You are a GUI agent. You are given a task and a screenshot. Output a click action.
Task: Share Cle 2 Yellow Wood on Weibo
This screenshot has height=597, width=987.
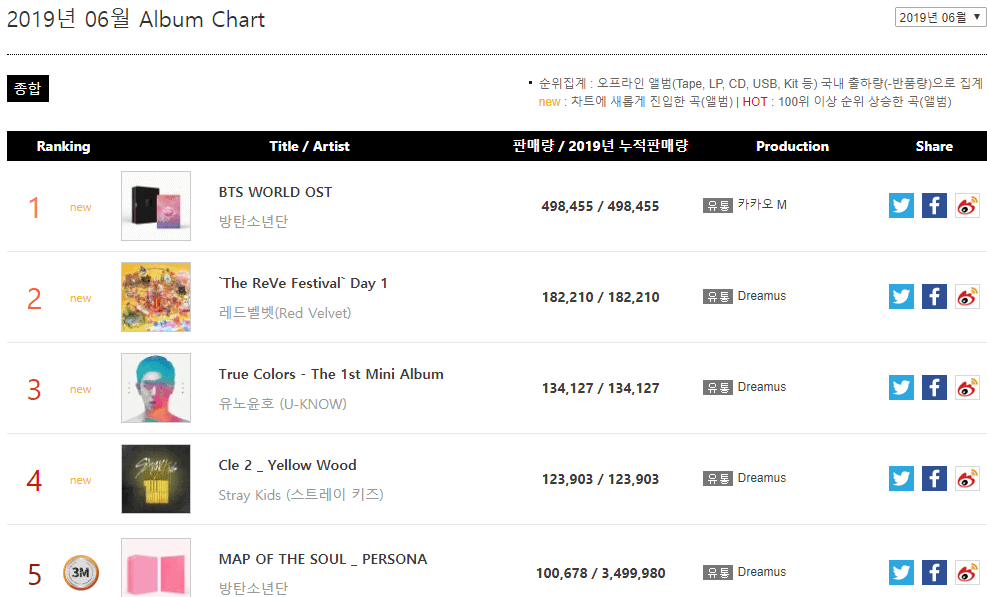click(967, 478)
